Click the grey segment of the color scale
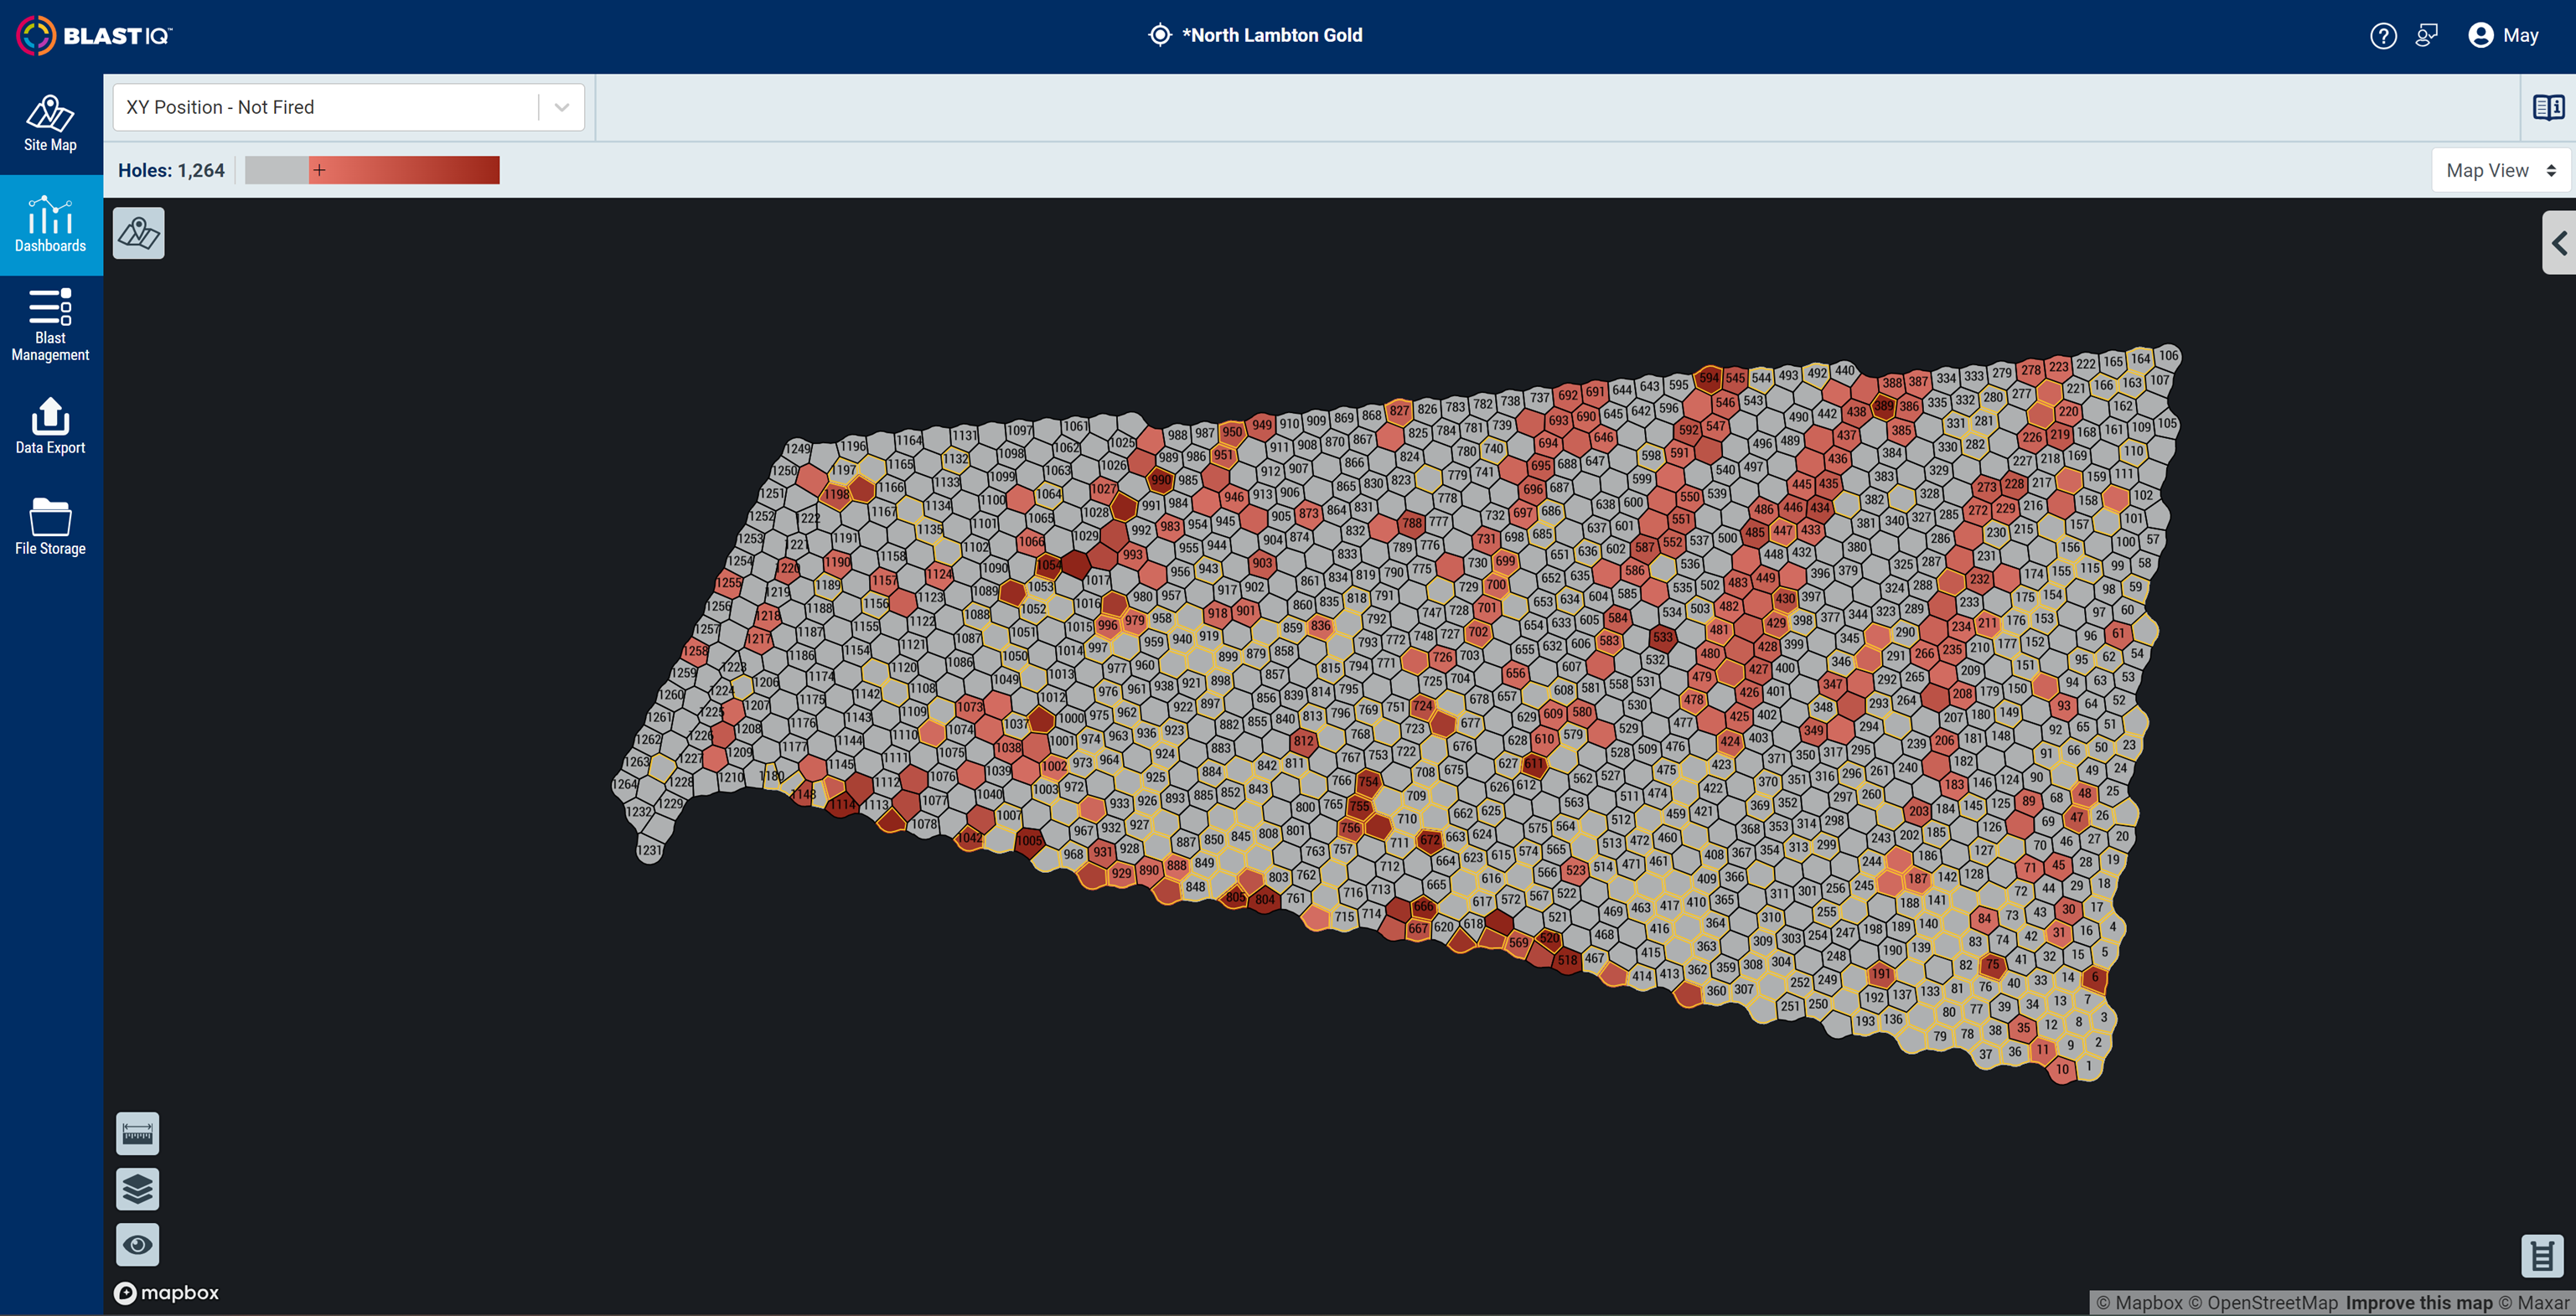 (x=277, y=170)
